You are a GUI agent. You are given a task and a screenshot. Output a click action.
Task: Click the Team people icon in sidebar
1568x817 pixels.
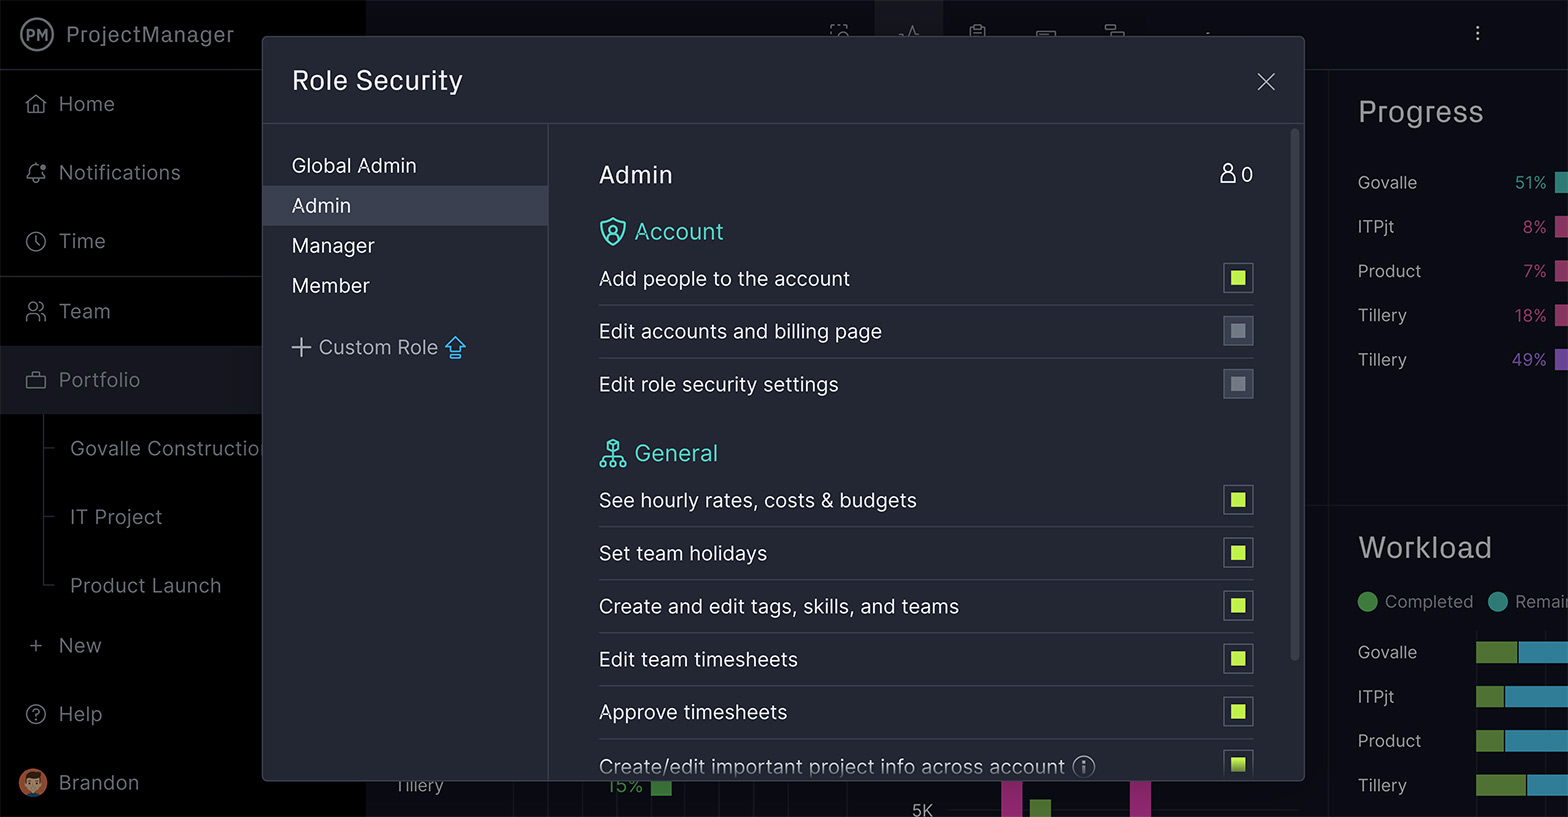pyautogui.click(x=36, y=312)
